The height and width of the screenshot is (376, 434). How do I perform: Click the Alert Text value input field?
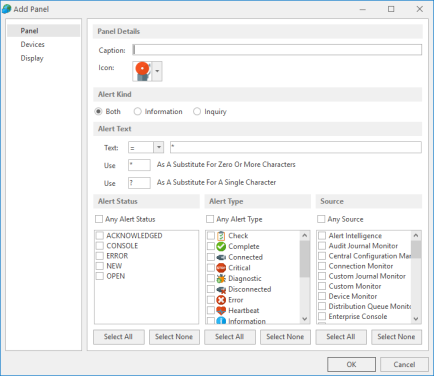pyautogui.click(x=296, y=147)
